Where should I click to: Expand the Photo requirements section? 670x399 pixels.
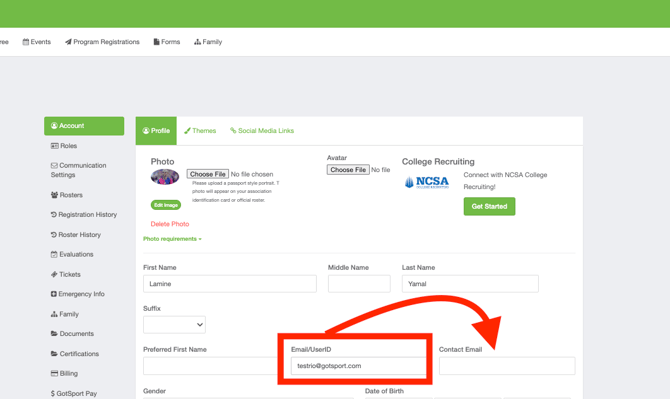172,239
